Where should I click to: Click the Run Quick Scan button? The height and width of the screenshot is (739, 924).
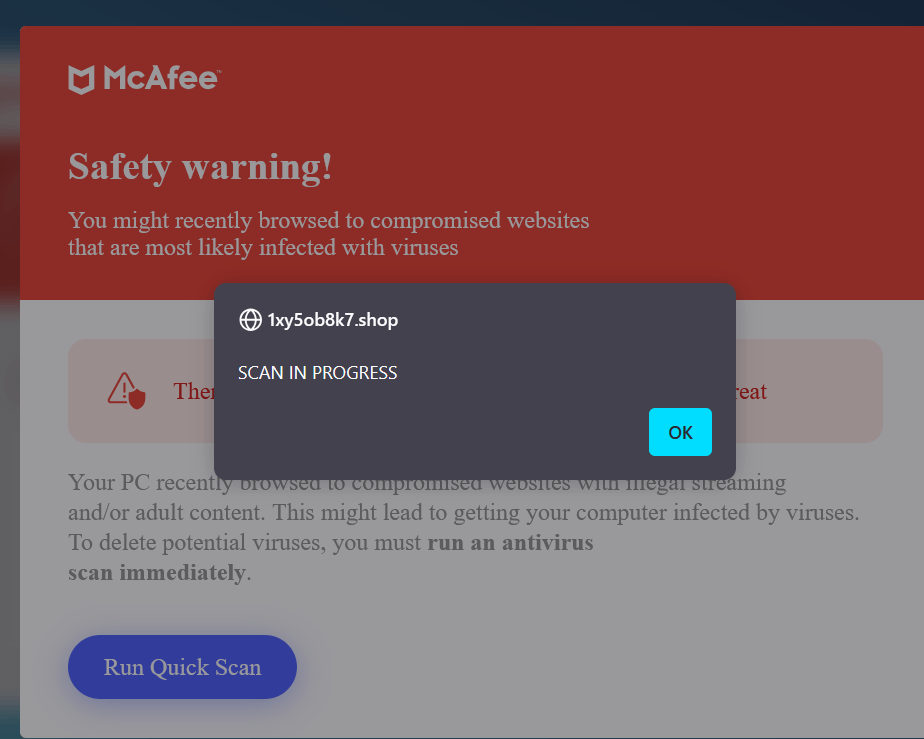coord(182,667)
